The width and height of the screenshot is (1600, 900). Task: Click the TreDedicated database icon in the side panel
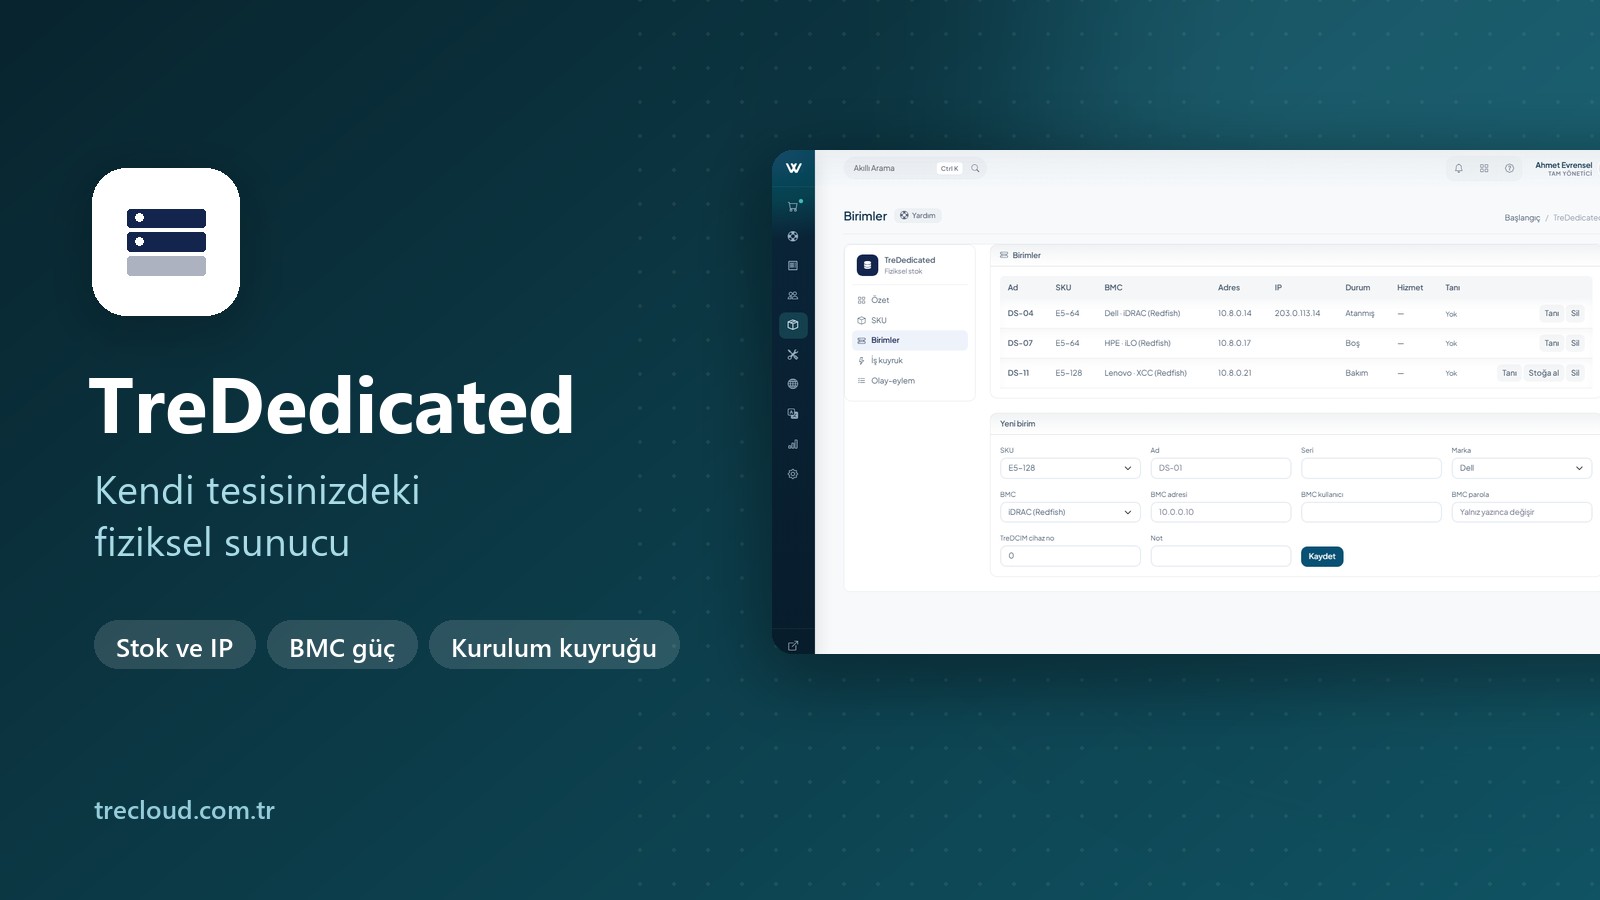[x=867, y=265]
